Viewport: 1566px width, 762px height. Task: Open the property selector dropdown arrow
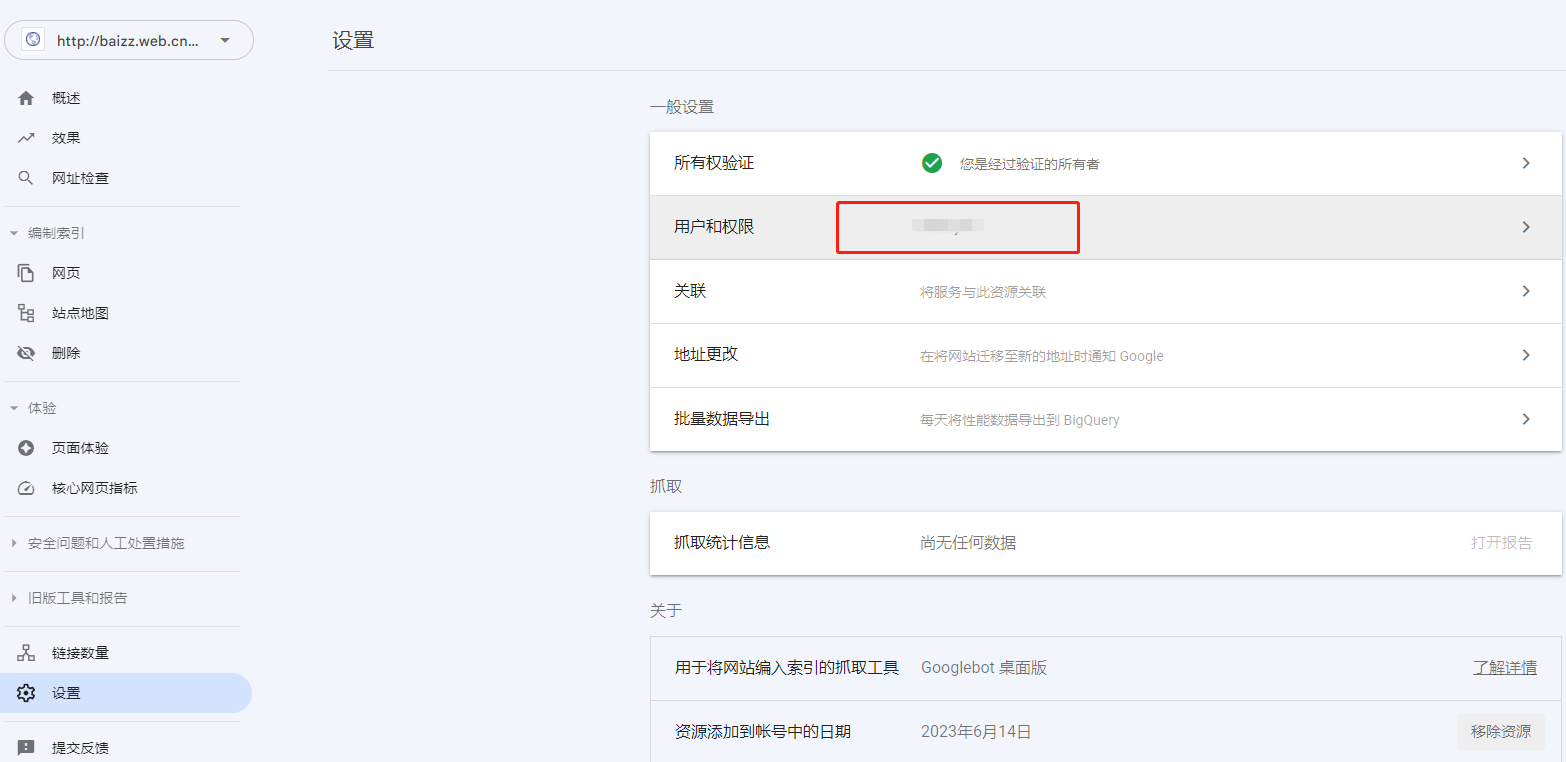pos(225,41)
